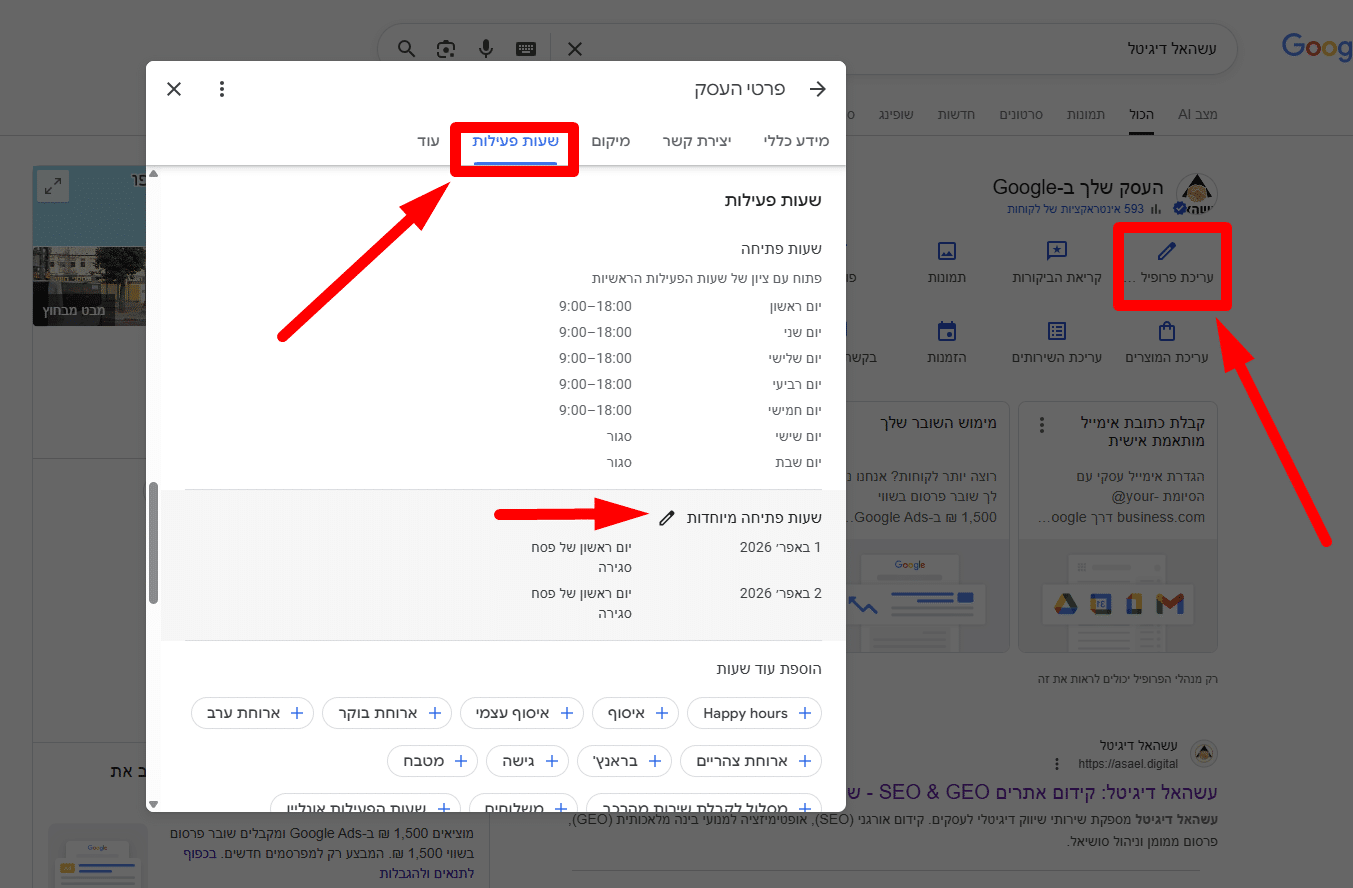Select the שעות פעילות tab
This screenshot has width=1353, height=888.
[515, 141]
